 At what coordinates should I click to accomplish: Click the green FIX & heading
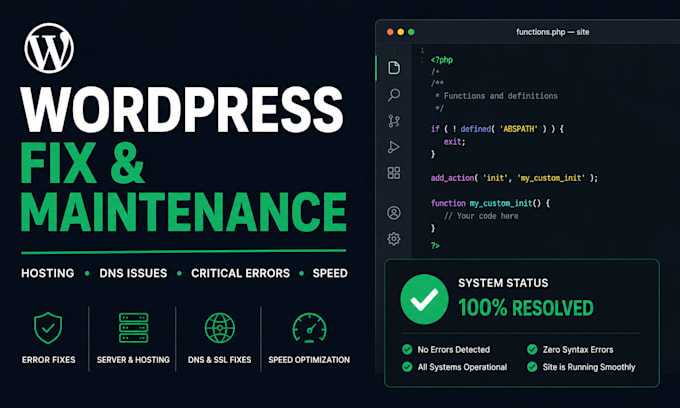(82, 163)
